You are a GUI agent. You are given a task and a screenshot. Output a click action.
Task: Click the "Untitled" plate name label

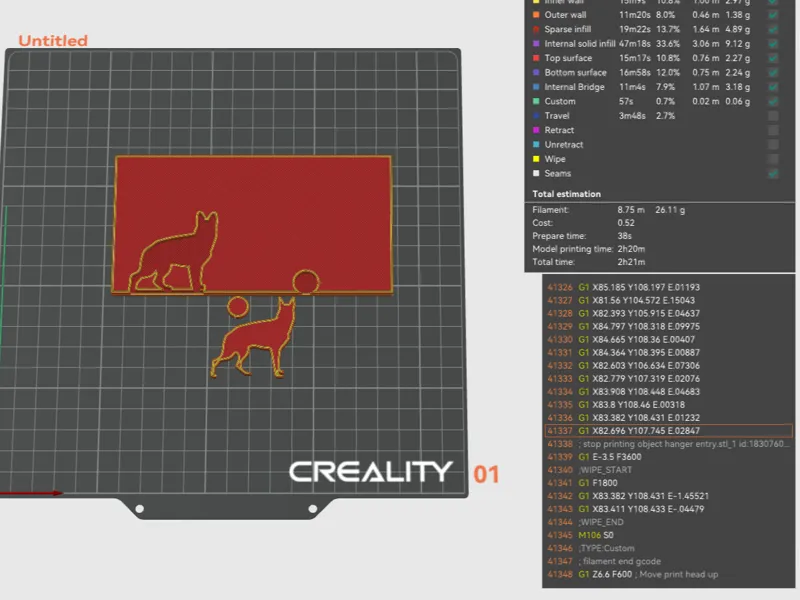tap(53, 41)
